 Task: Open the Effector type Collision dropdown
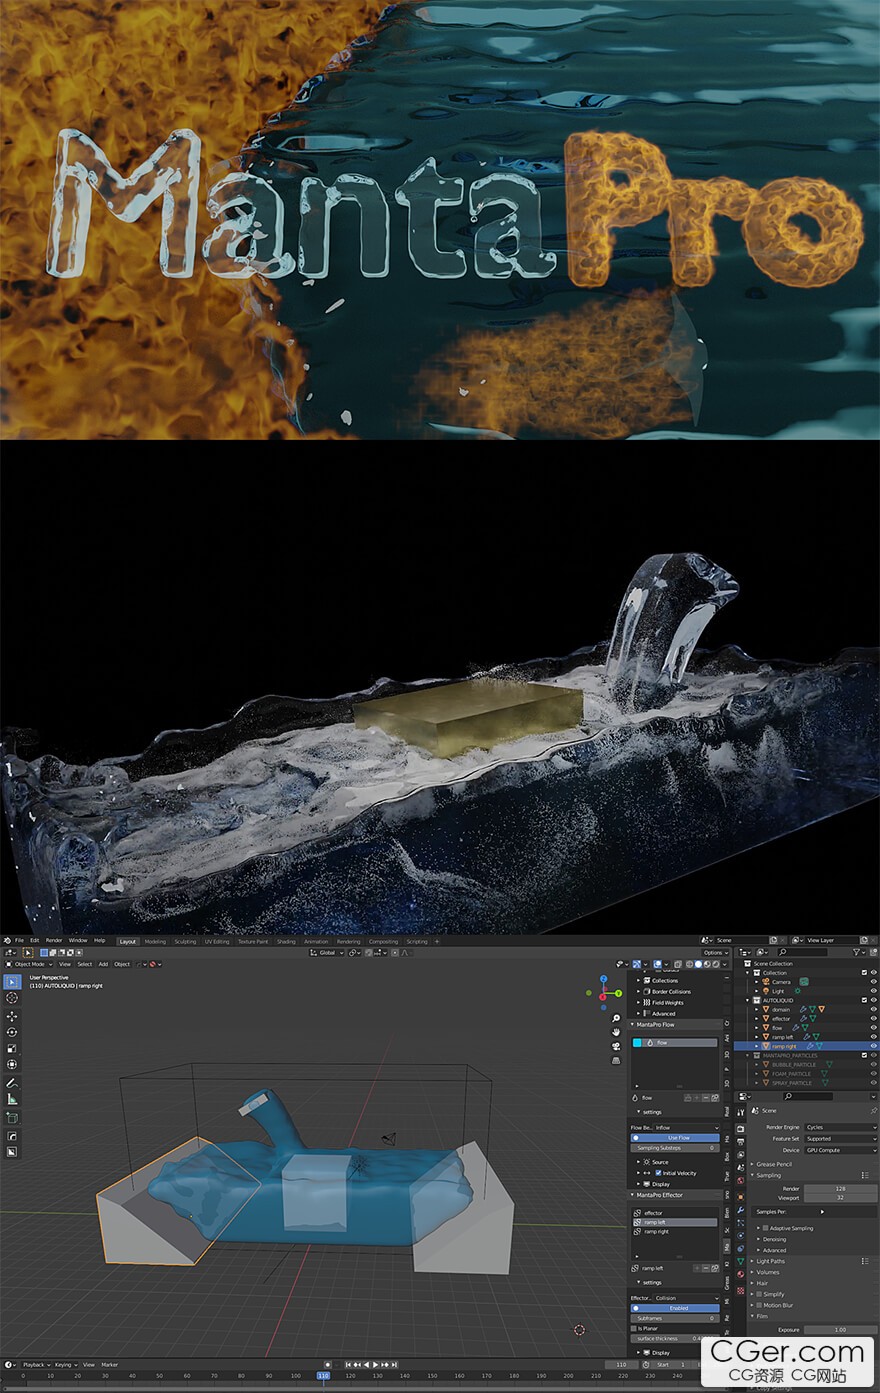coord(686,1298)
